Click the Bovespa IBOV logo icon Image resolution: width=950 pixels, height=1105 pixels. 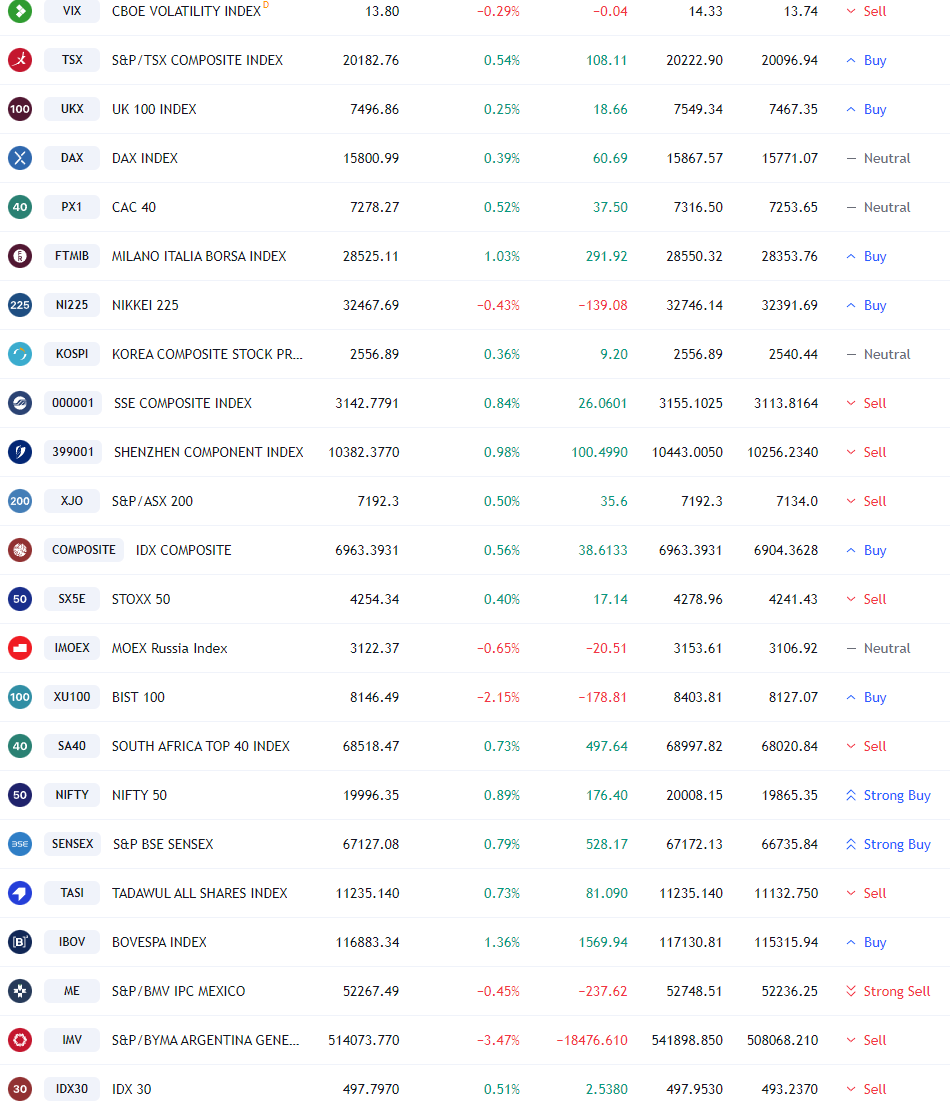coord(20,942)
